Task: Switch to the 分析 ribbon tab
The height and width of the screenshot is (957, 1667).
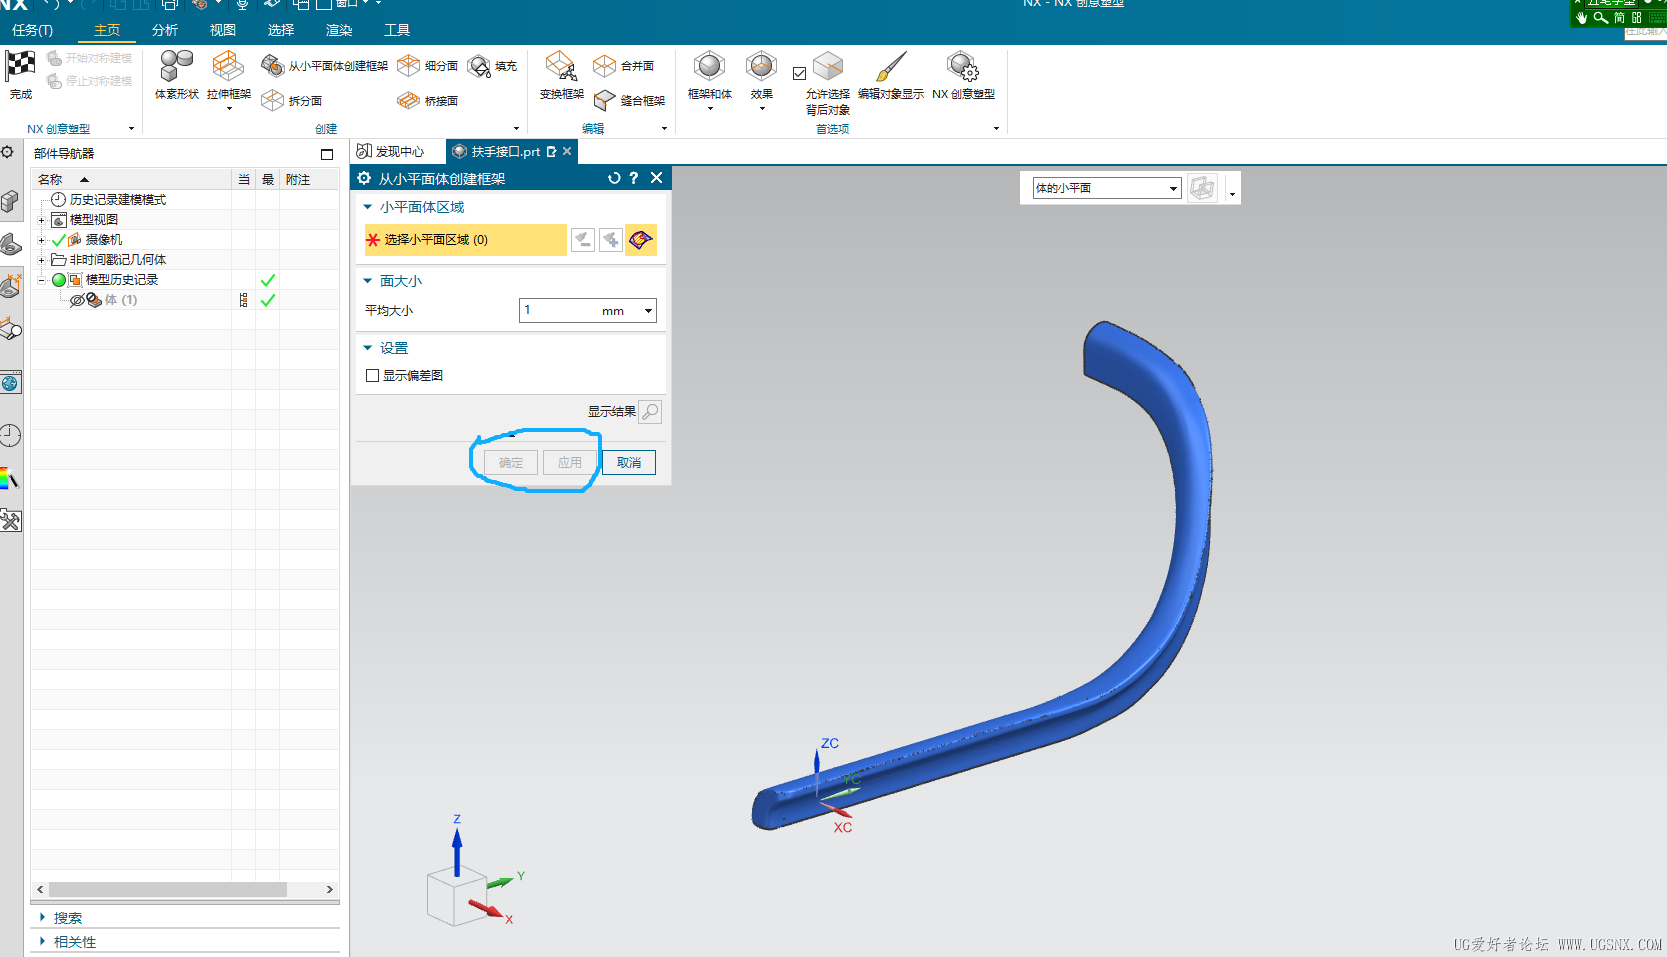Action: 165,30
